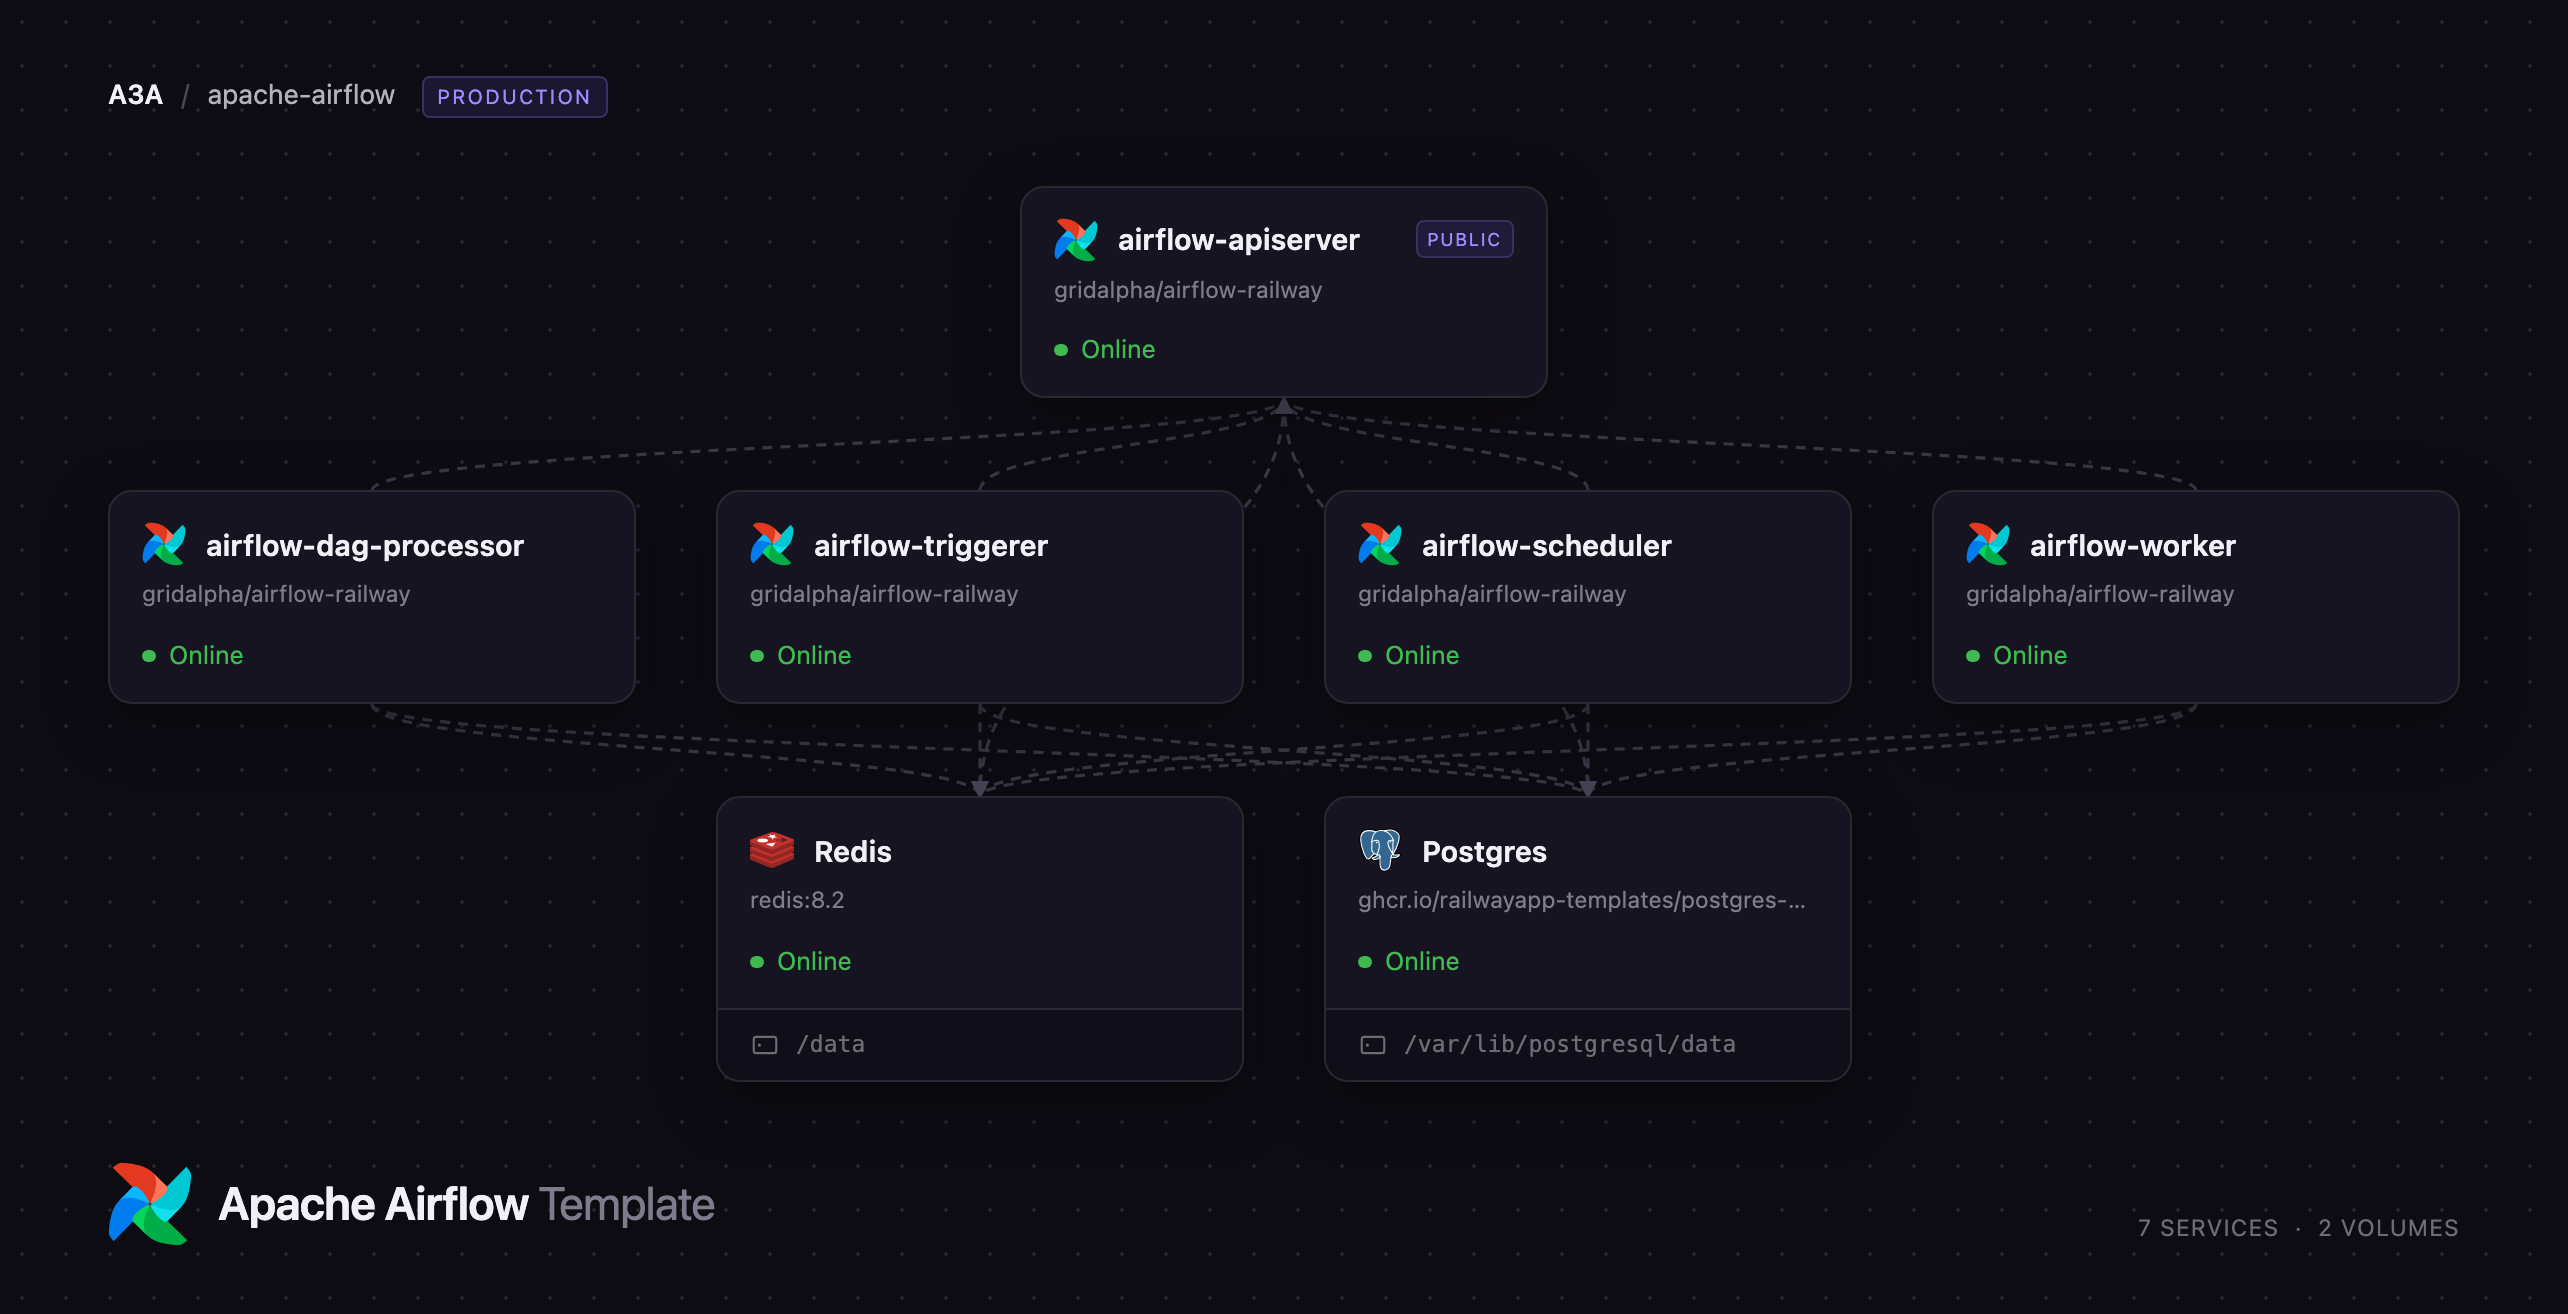Click the airflow-dag-processor Online status text
This screenshot has width=2568, height=1314.
tap(206, 656)
